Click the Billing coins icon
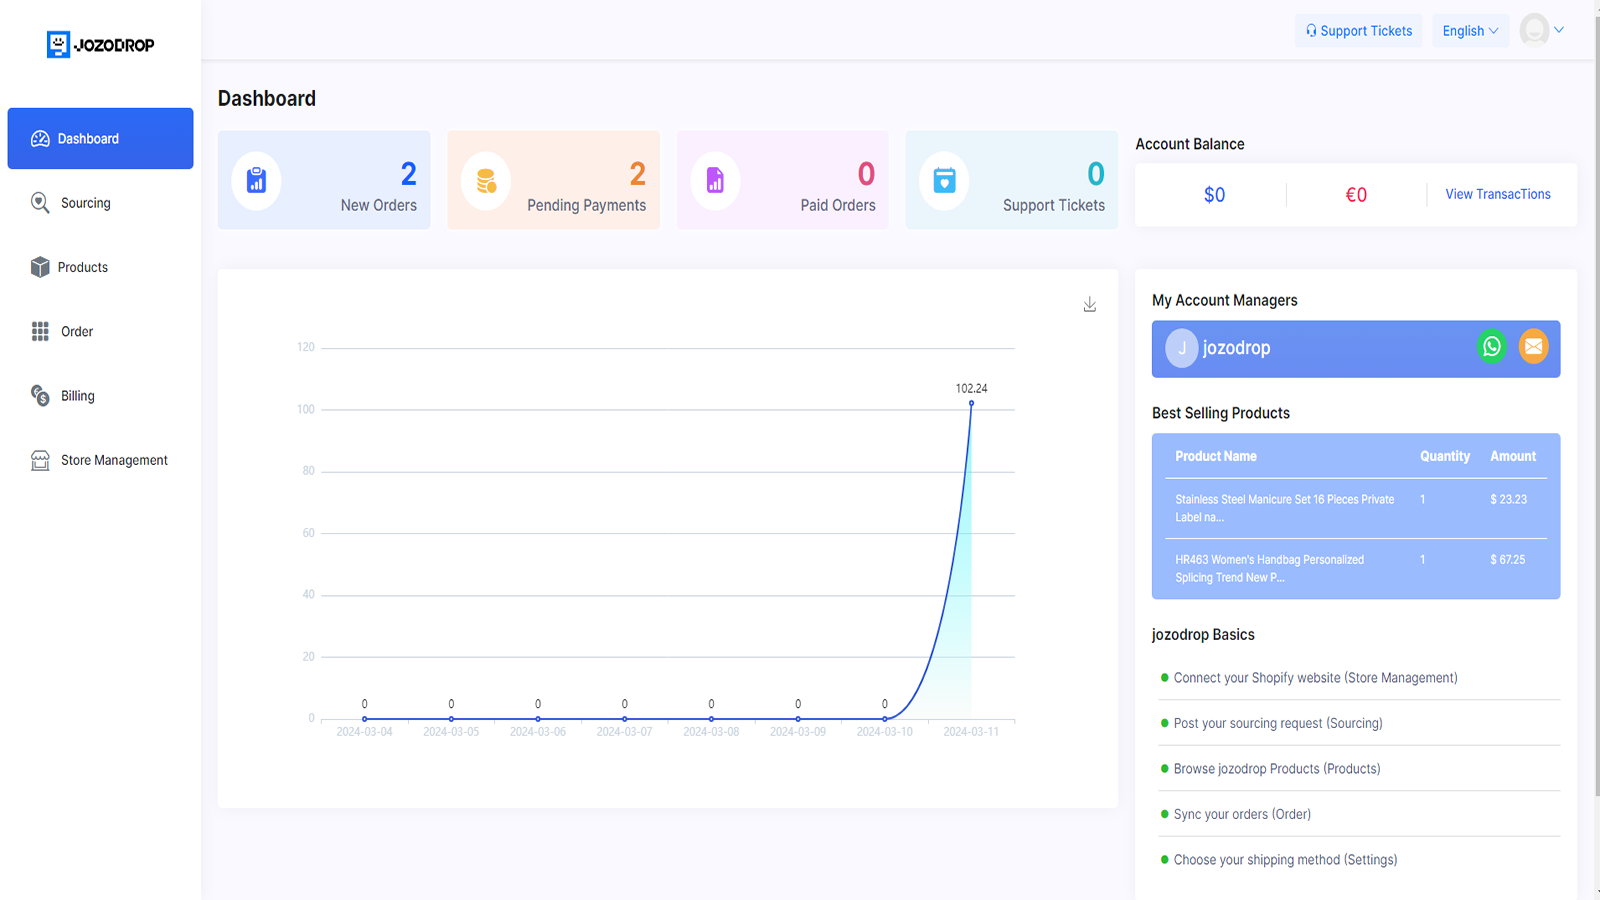 point(40,396)
